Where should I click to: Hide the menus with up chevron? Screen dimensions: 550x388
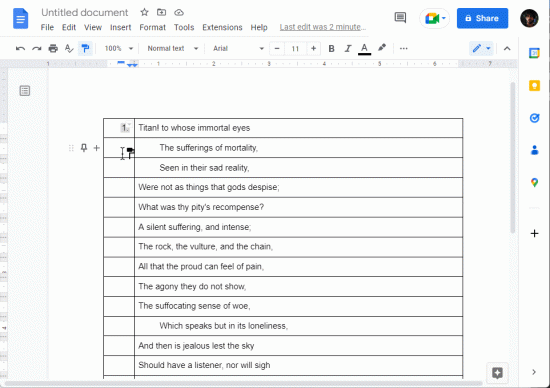[x=507, y=48]
